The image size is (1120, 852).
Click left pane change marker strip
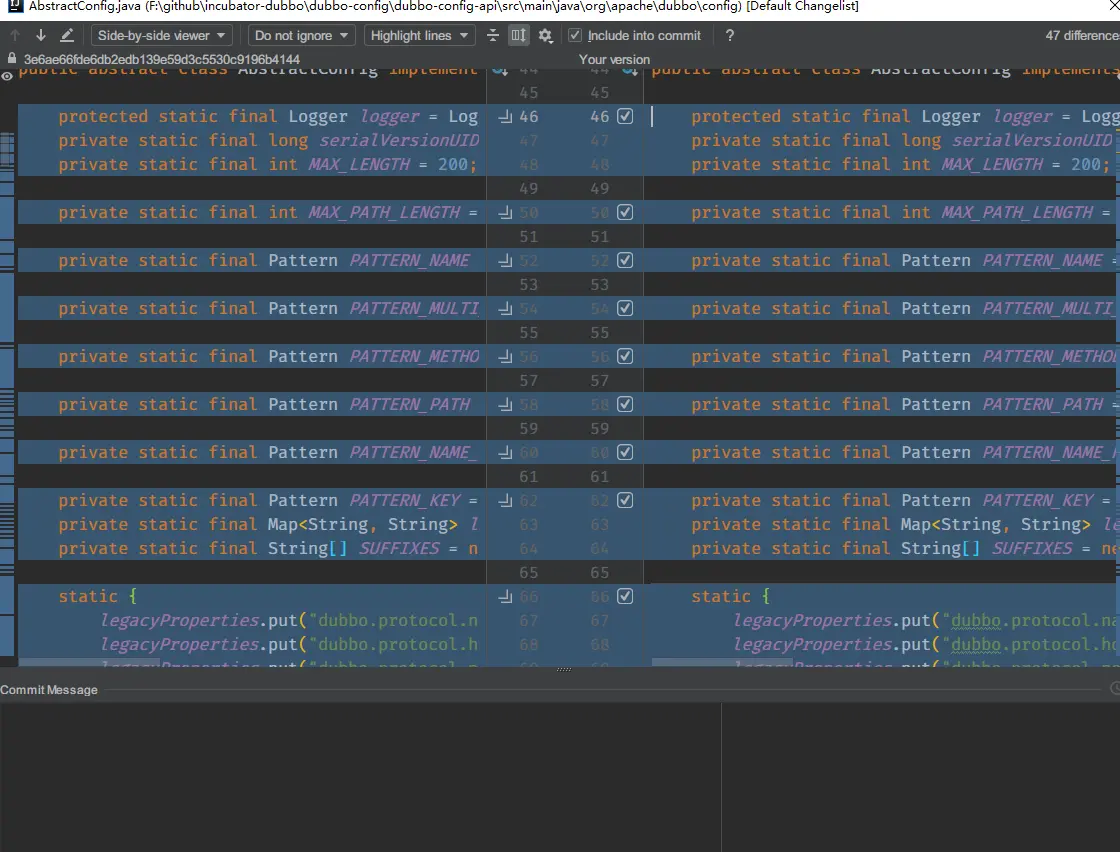6,393
